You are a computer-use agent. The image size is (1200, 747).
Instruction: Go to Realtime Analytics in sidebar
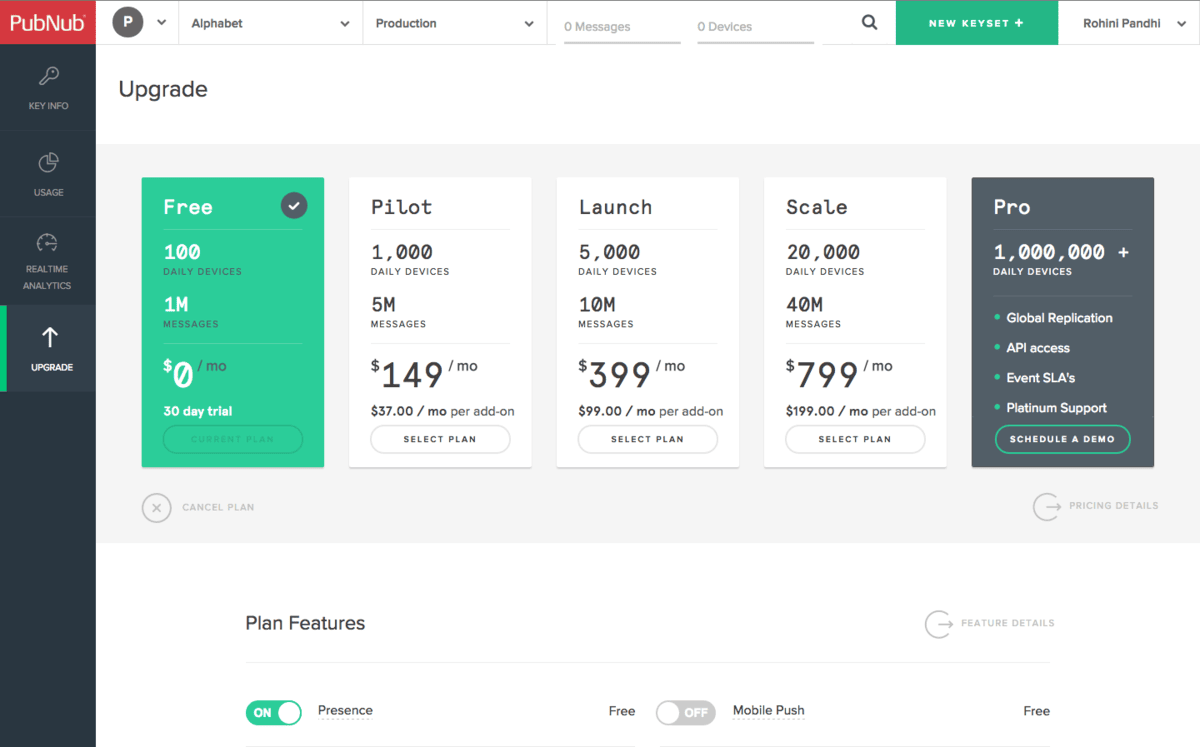48,260
